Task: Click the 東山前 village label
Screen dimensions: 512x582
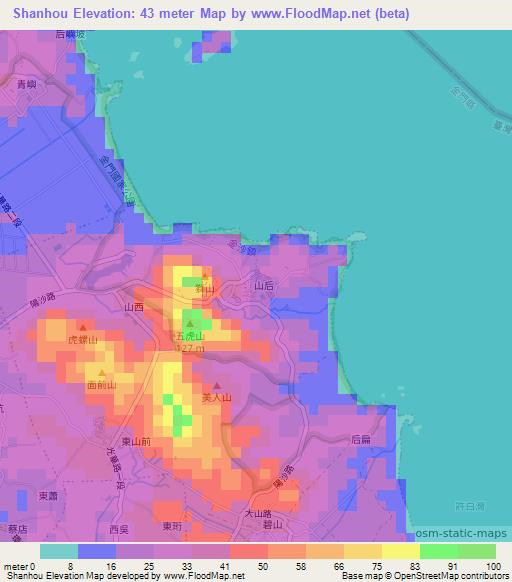Action: tap(136, 441)
